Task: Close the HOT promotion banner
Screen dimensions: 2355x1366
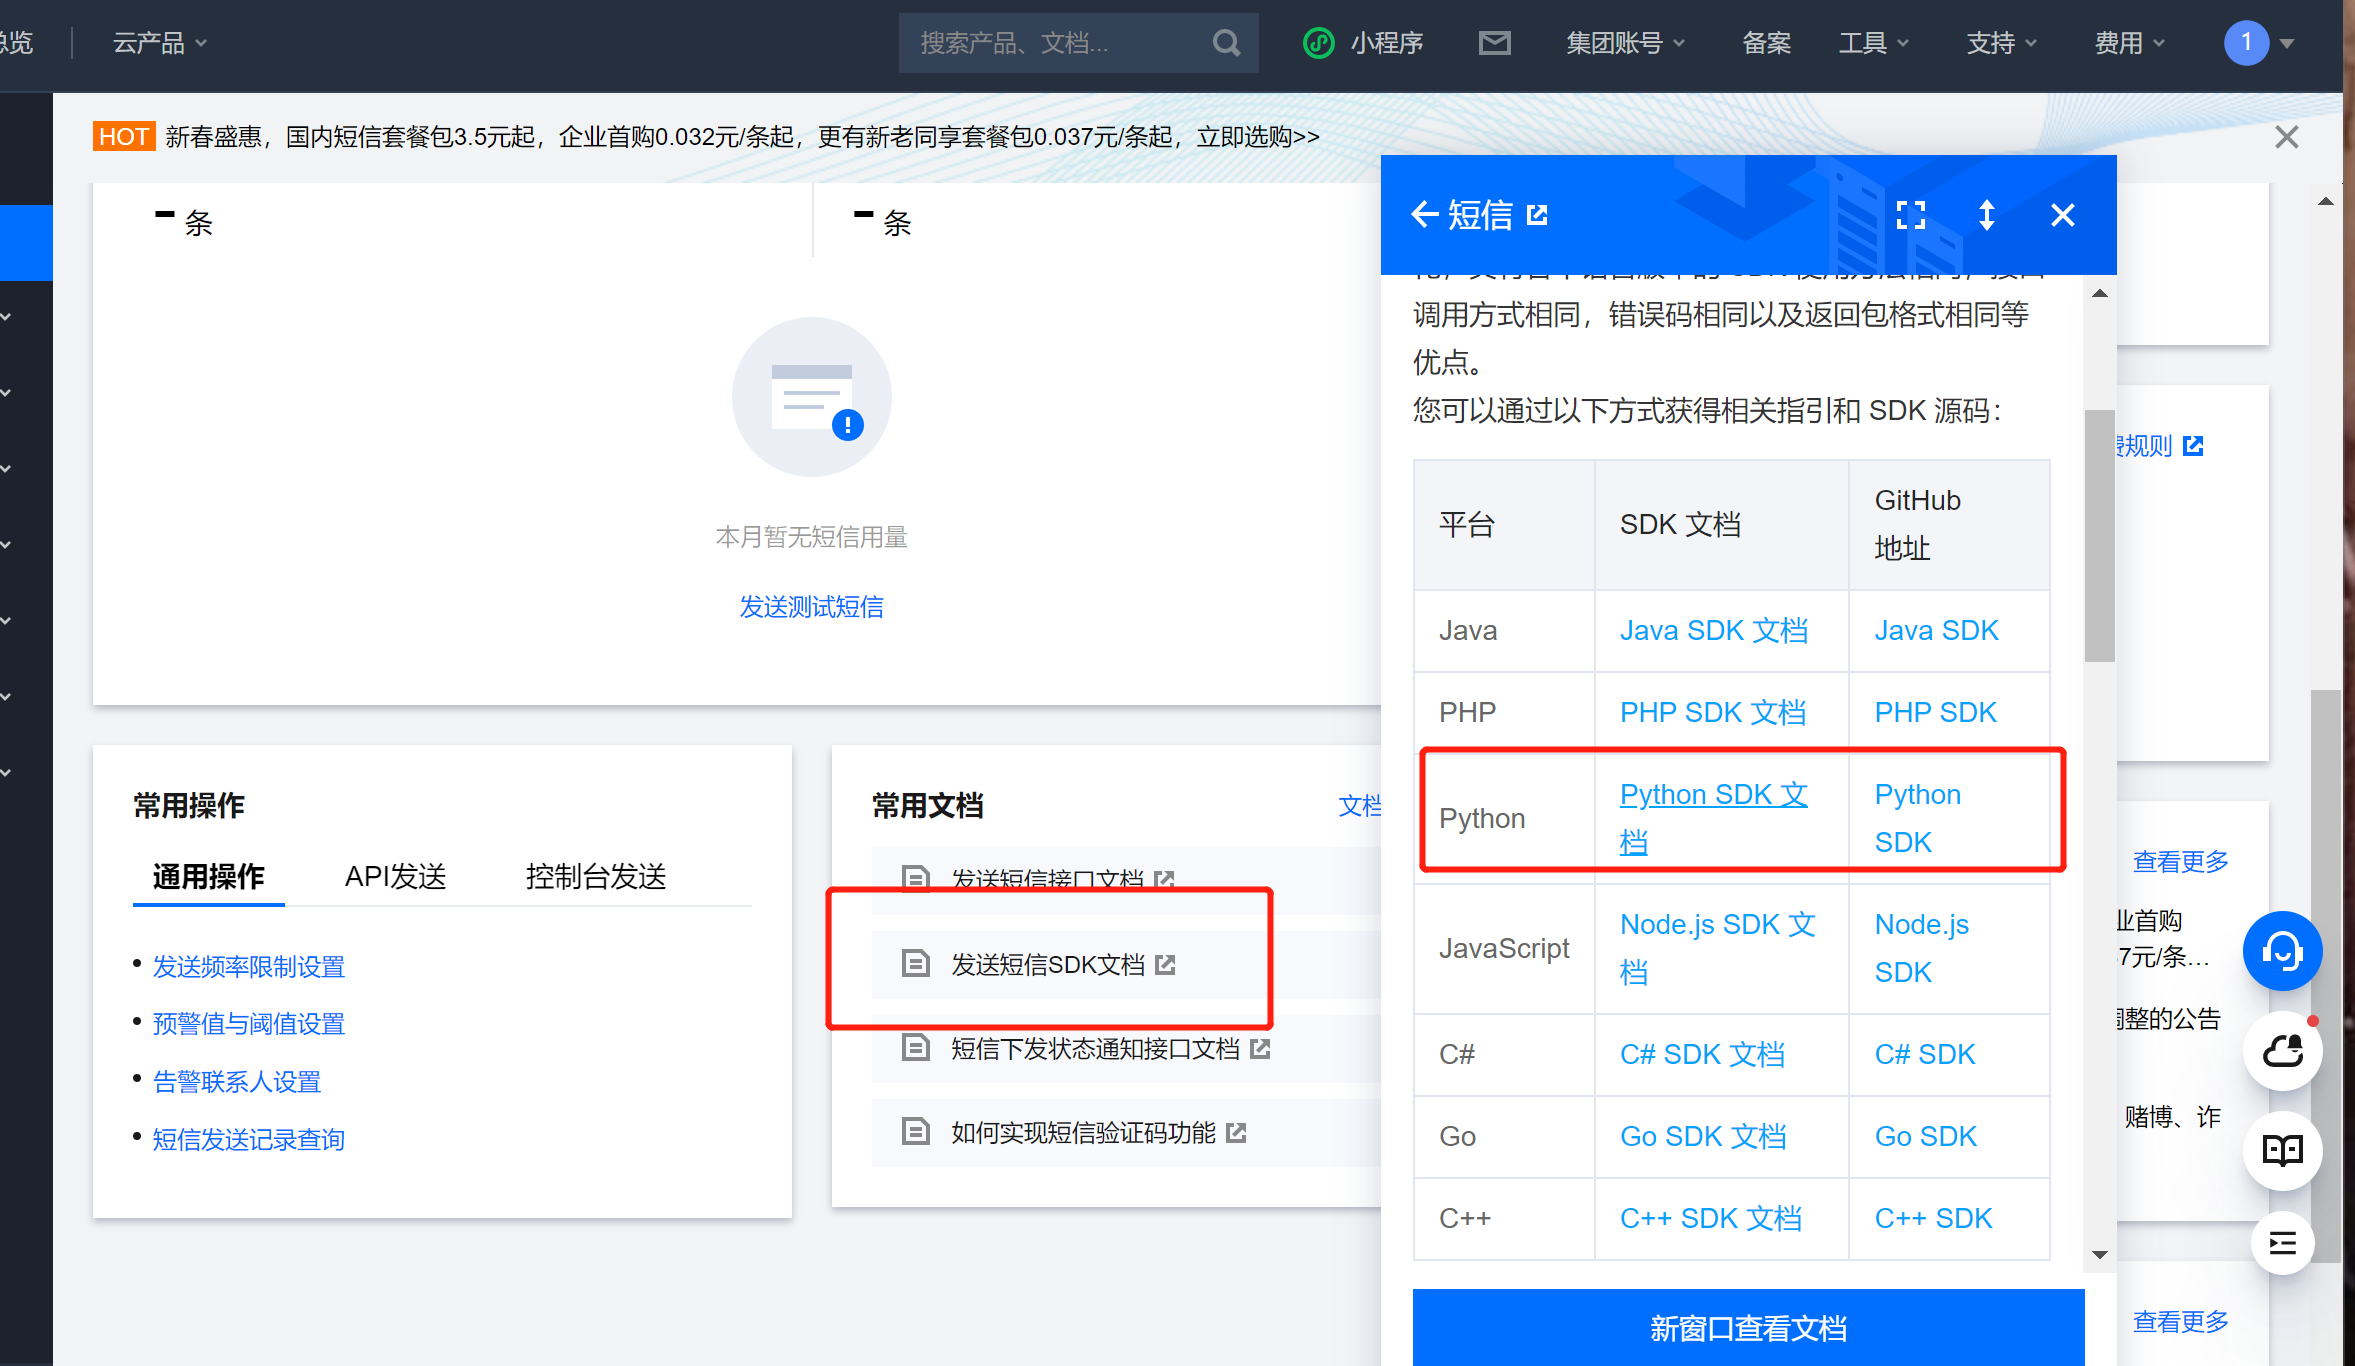Action: click(x=2286, y=137)
